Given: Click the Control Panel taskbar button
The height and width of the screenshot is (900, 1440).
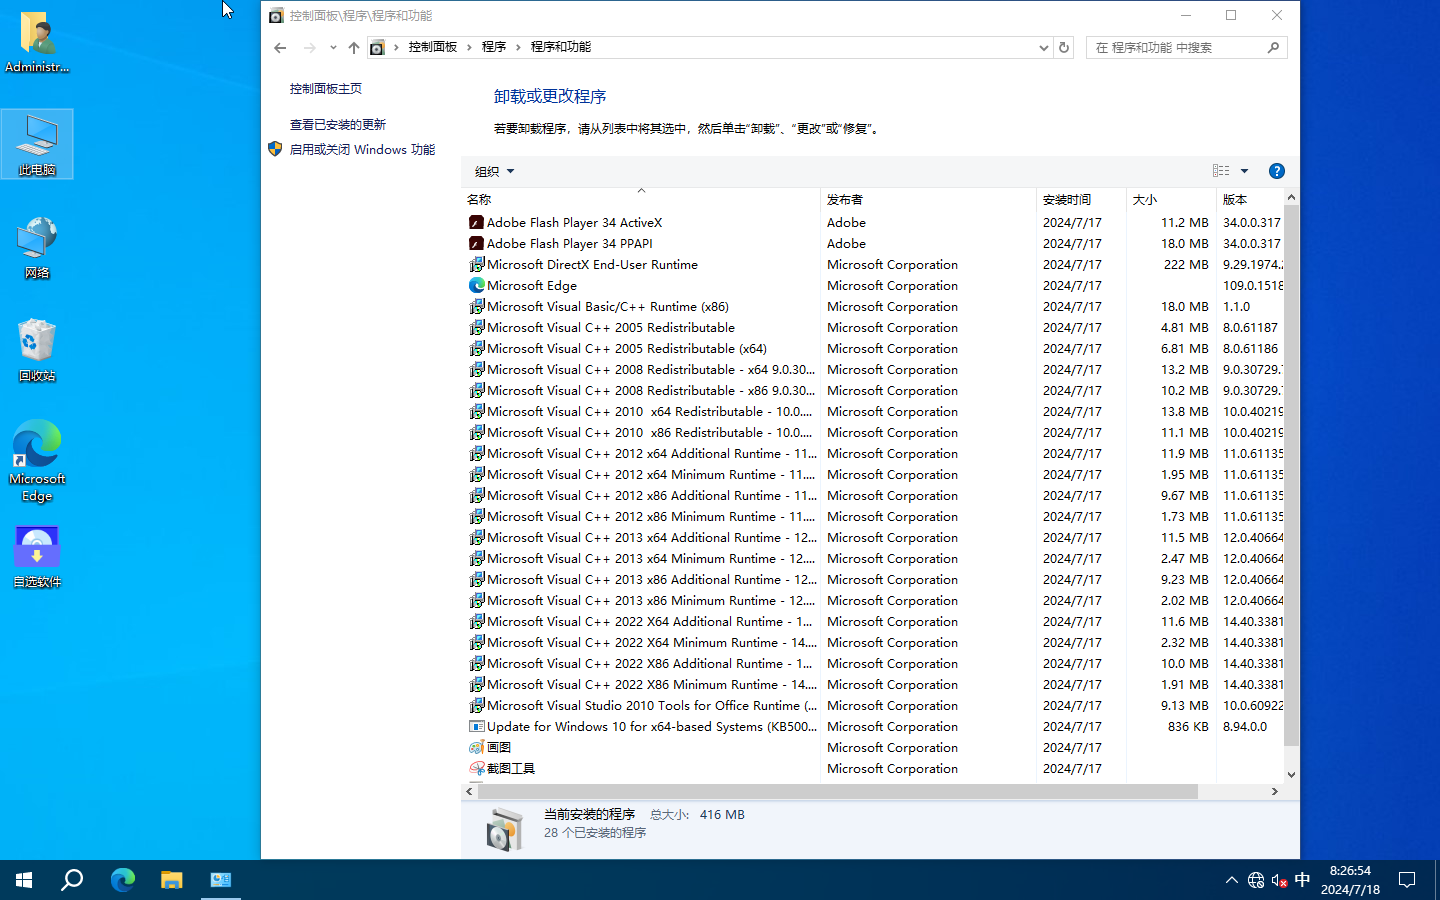Looking at the screenshot, I should pos(221,880).
